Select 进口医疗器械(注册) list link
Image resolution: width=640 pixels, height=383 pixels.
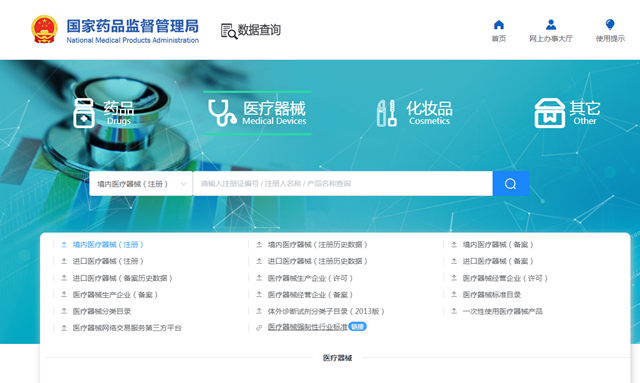(x=108, y=261)
